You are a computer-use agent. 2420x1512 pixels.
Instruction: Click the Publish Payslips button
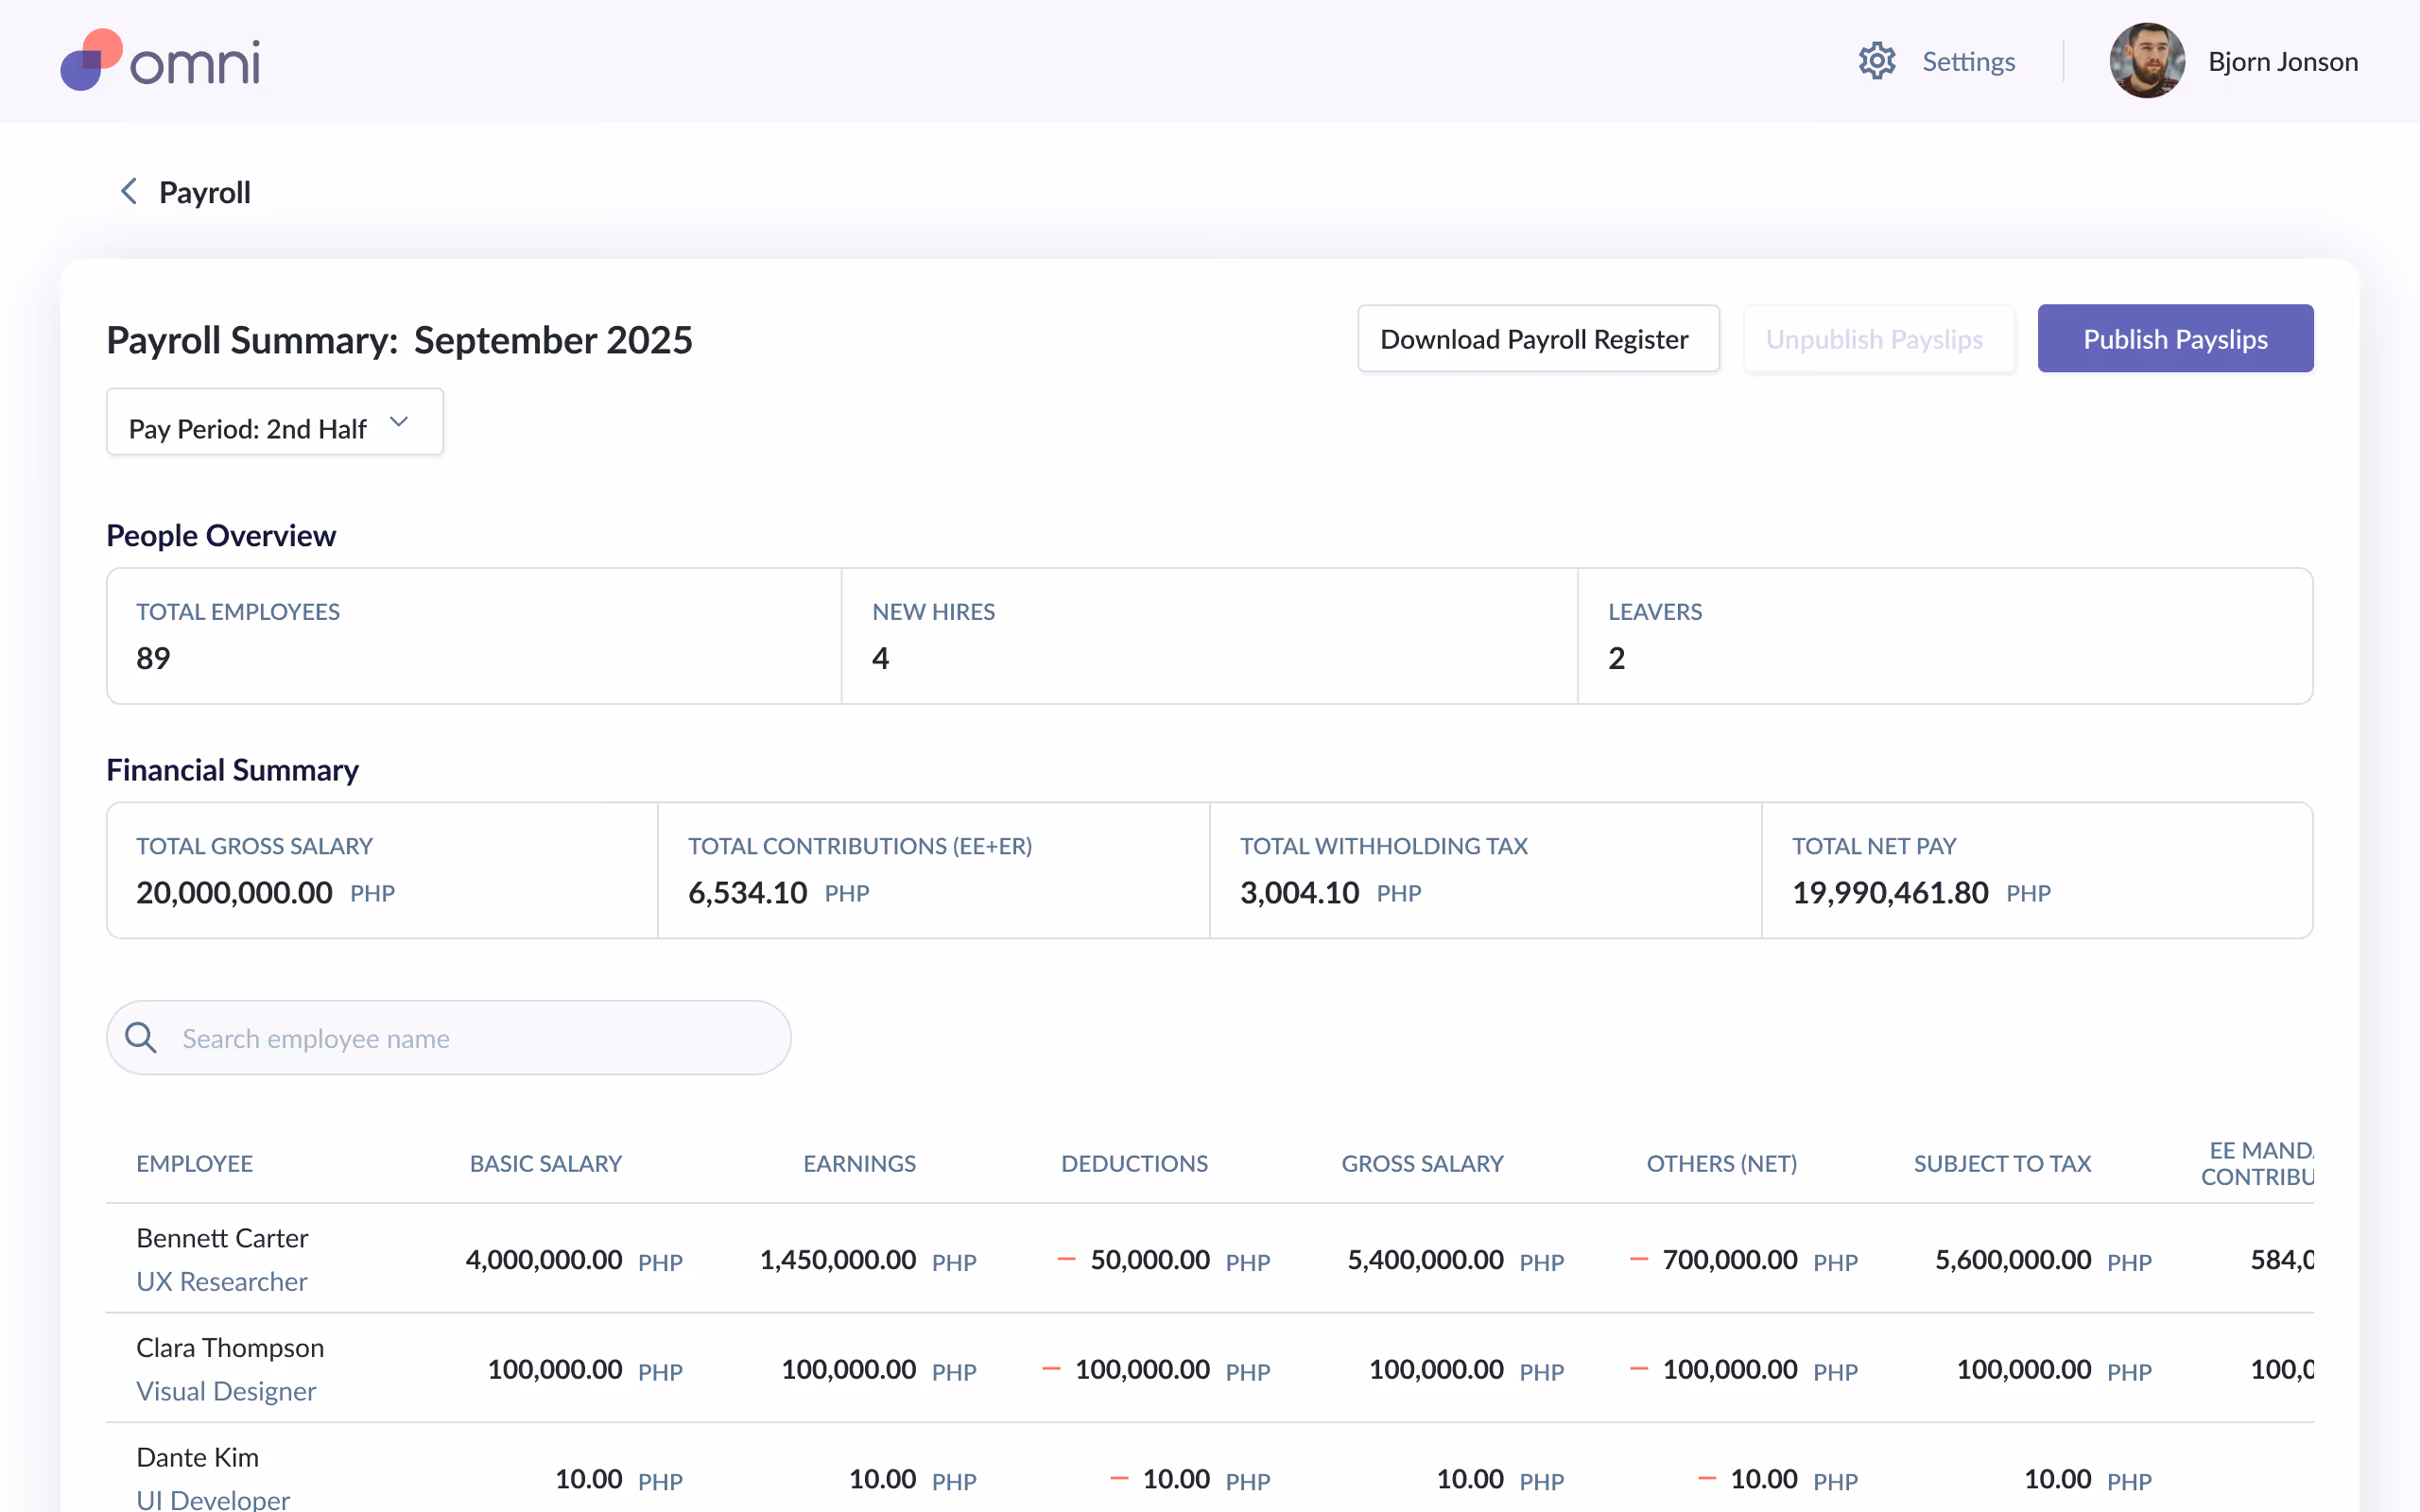click(2175, 339)
